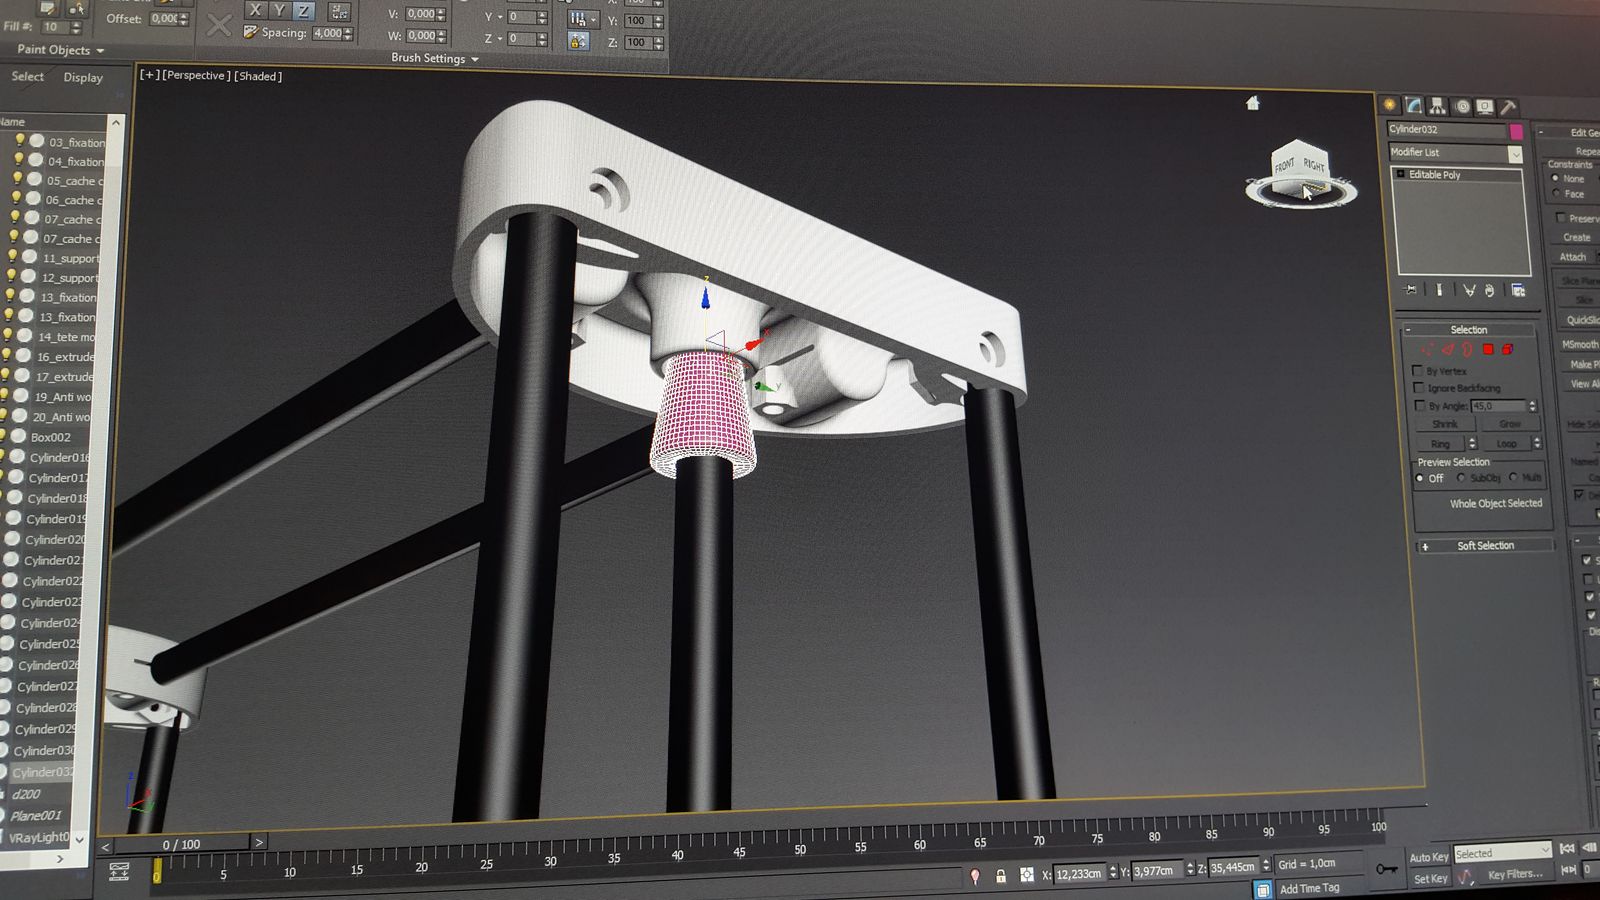Select the Off preview selection radio
The height and width of the screenshot is (900, 1600).
(1420, 479)
